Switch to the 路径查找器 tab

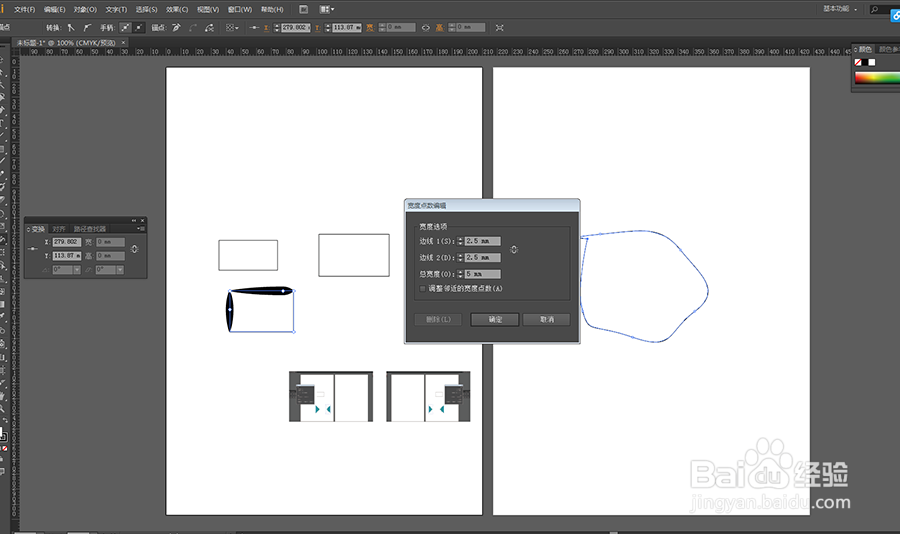(90, 229)
